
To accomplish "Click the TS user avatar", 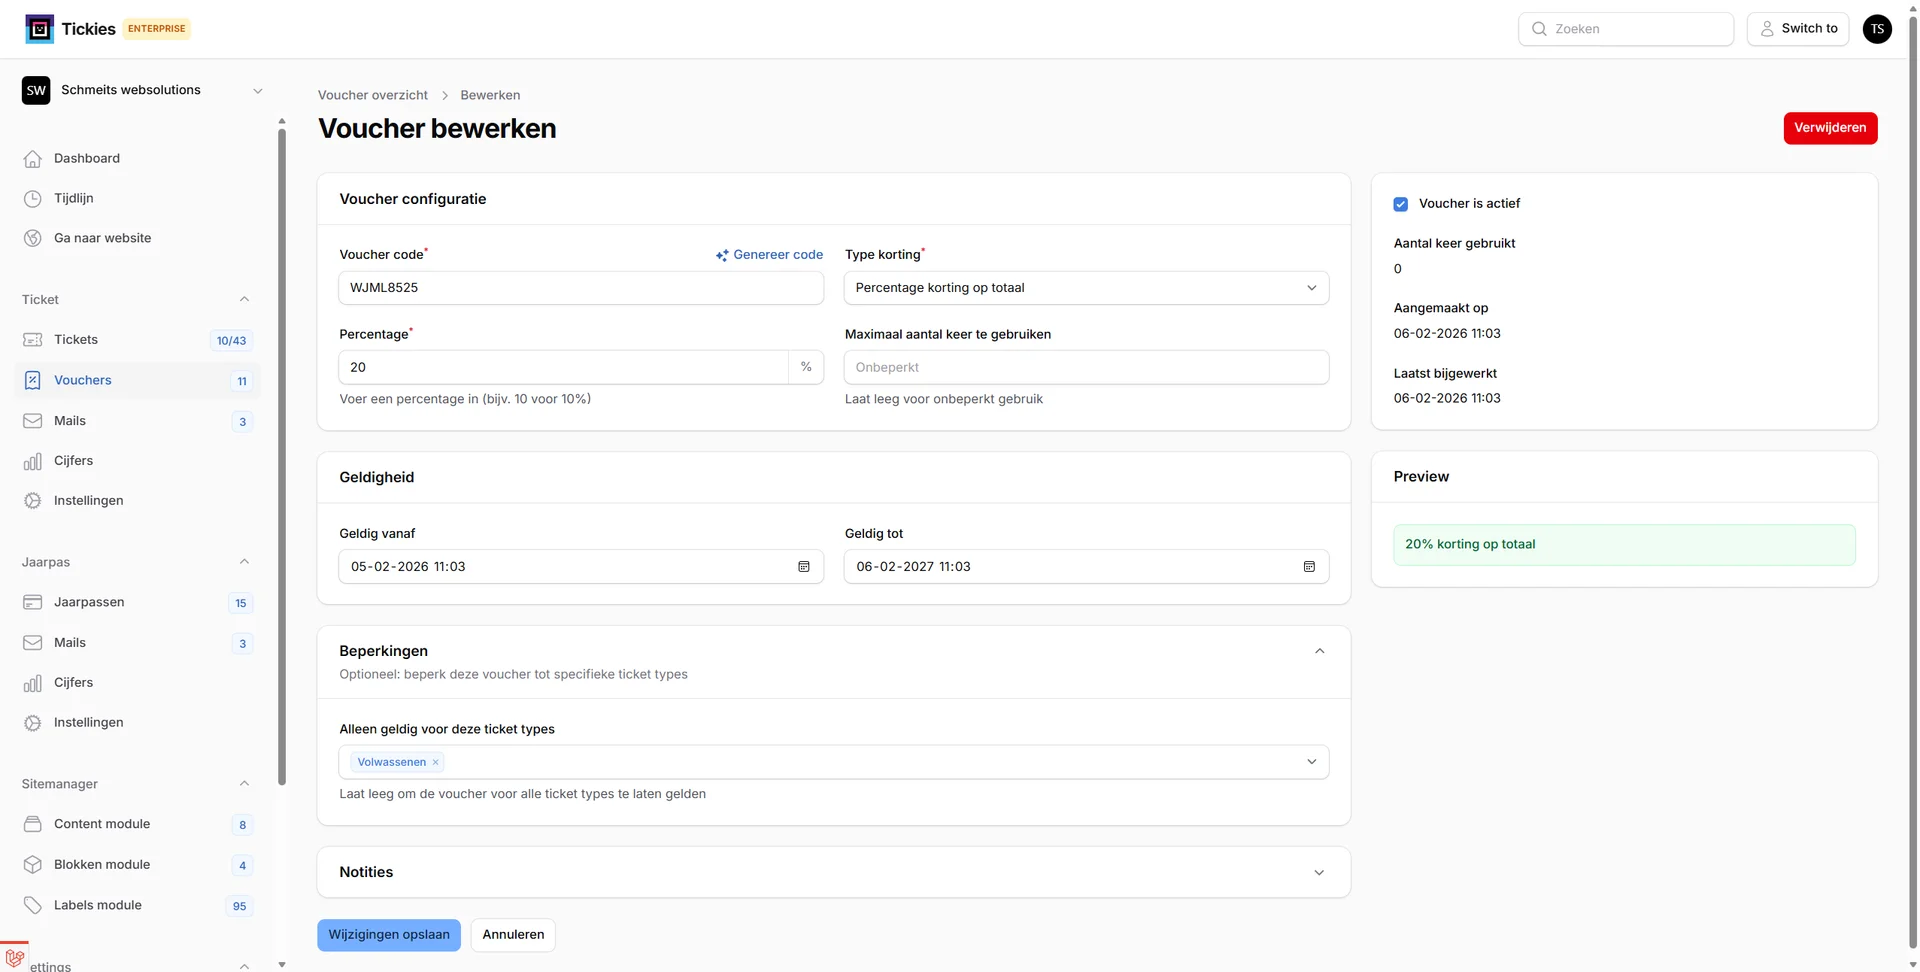I will (x=1877, y=29).
